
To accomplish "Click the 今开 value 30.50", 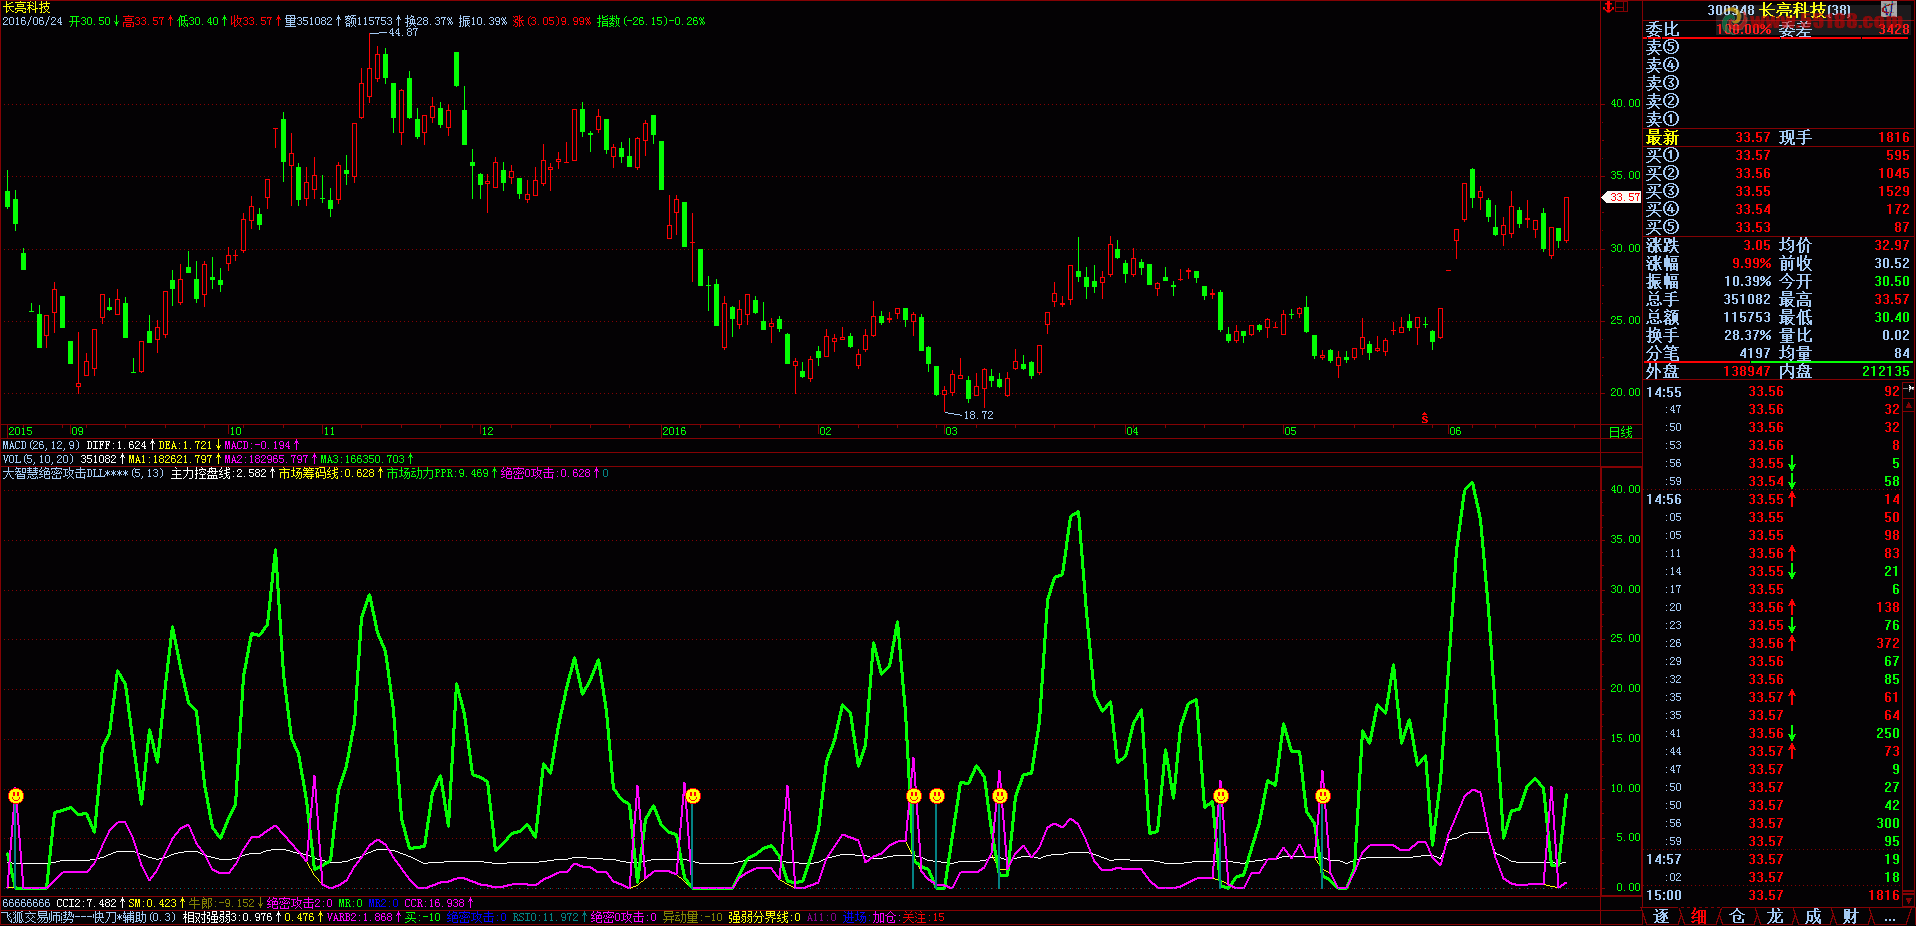I will [1892, 281].
